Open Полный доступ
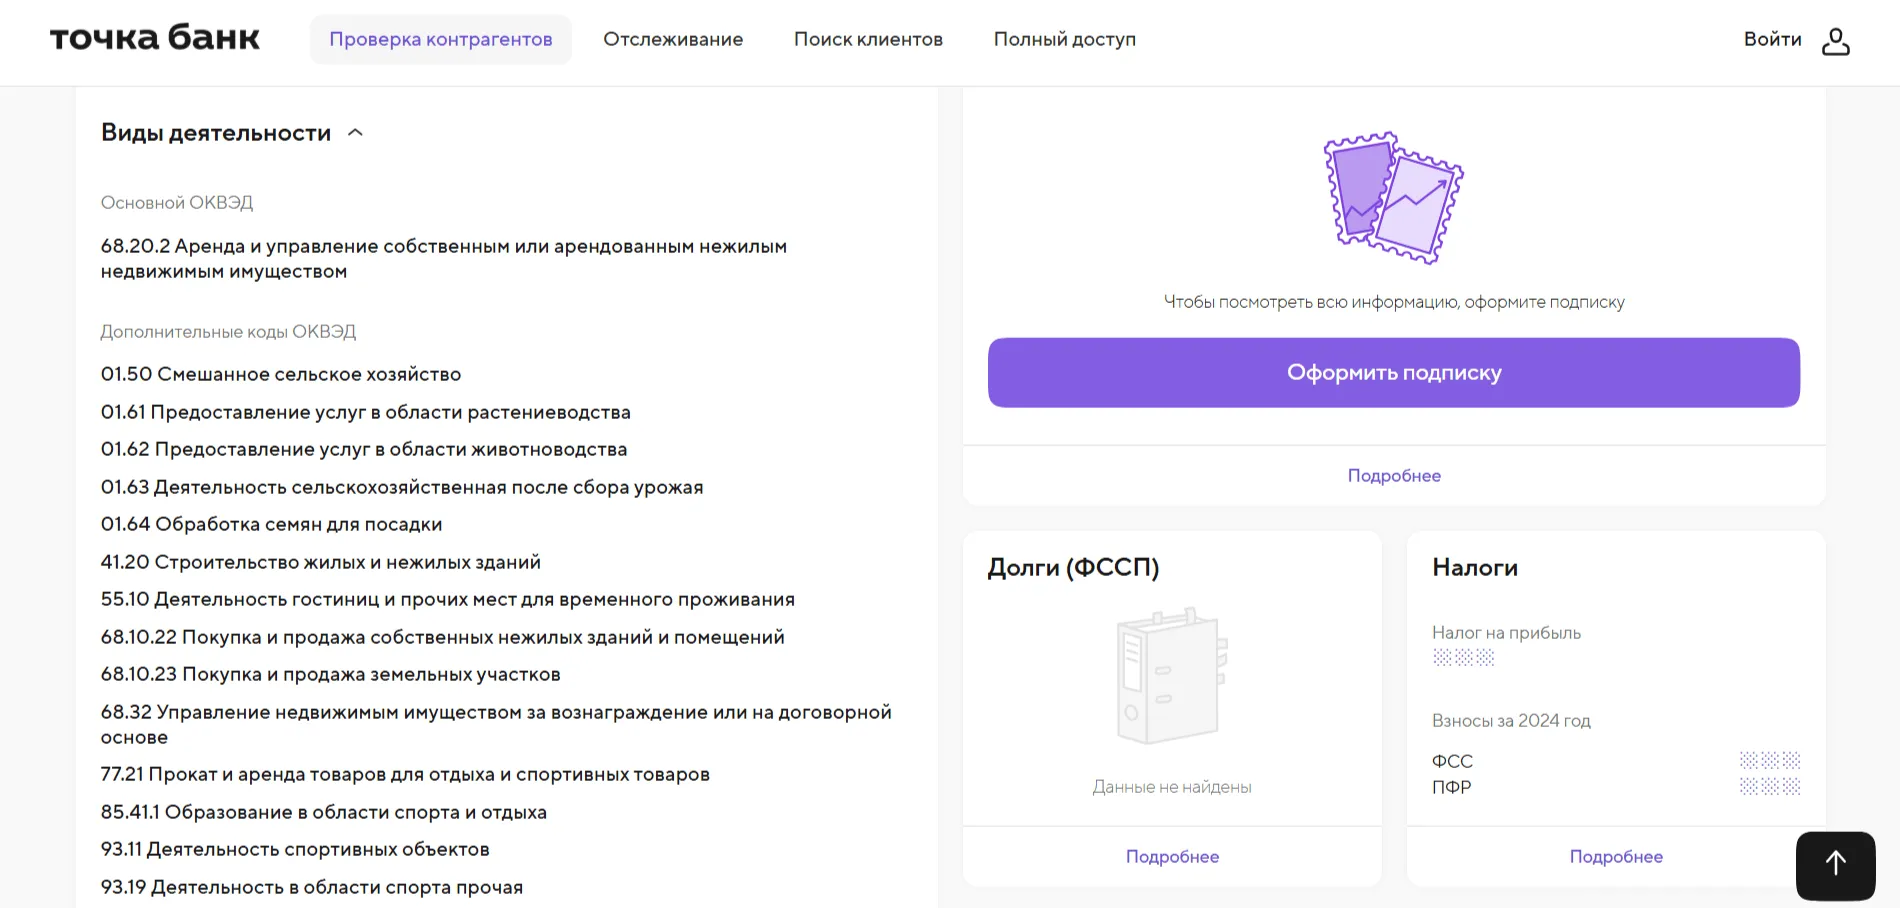This screenshot has height=908, width=1900. pyautogui.click(x=1064, y=39)
